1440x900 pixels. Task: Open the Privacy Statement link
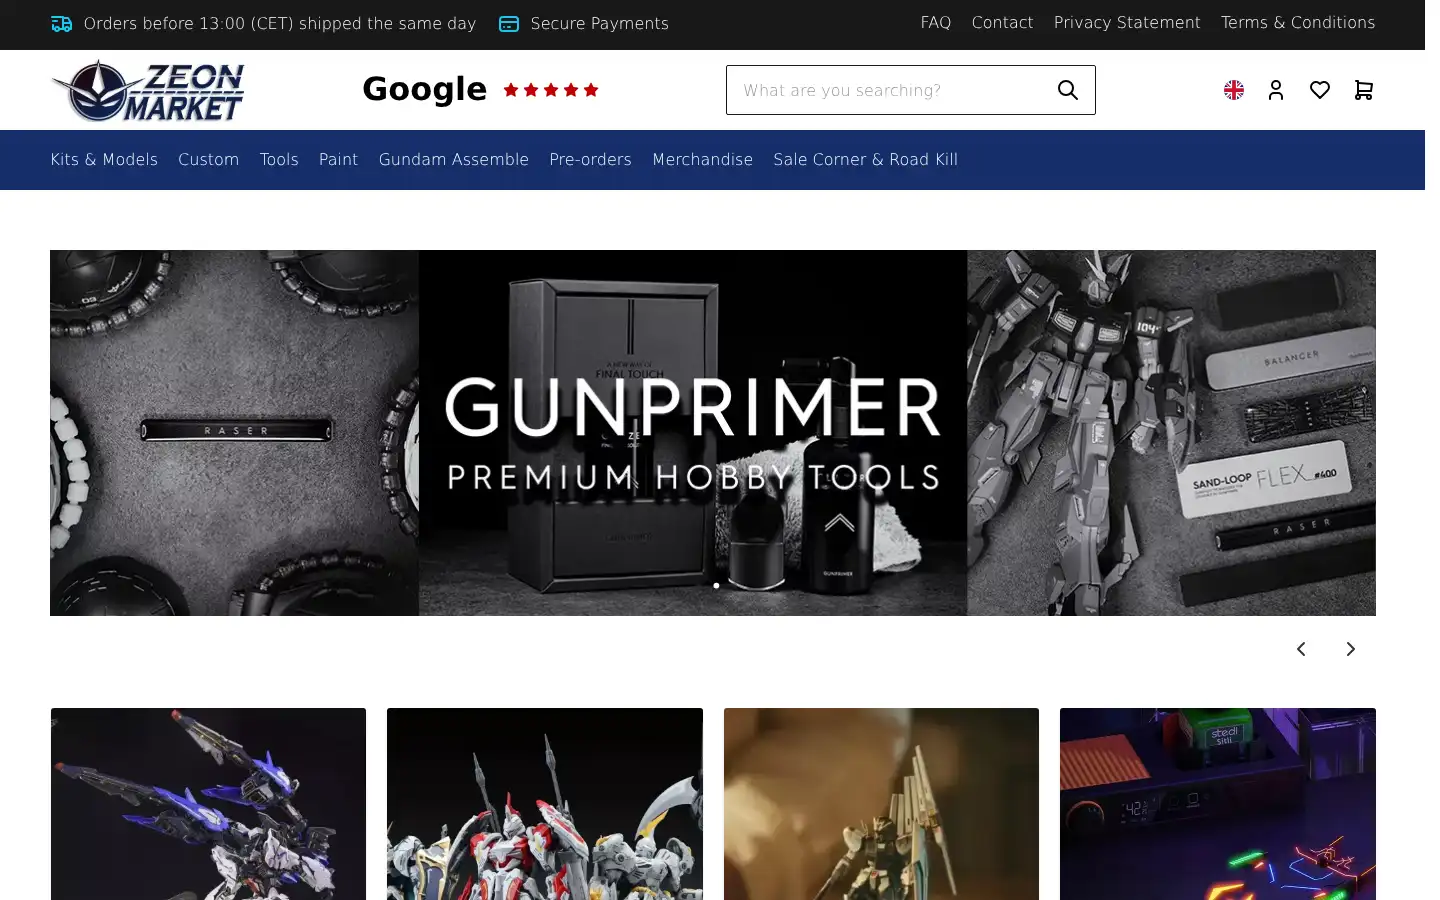tap(1127, 22)
